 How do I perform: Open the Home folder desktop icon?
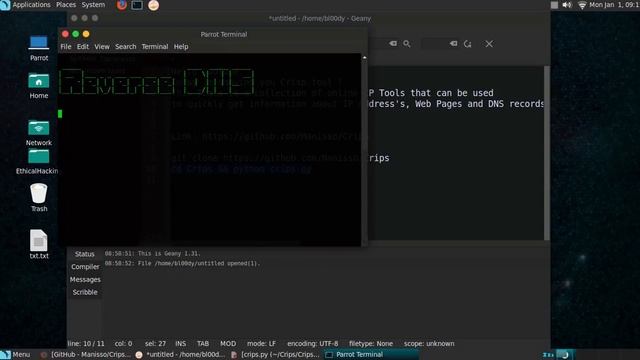(x=39, y=86)
